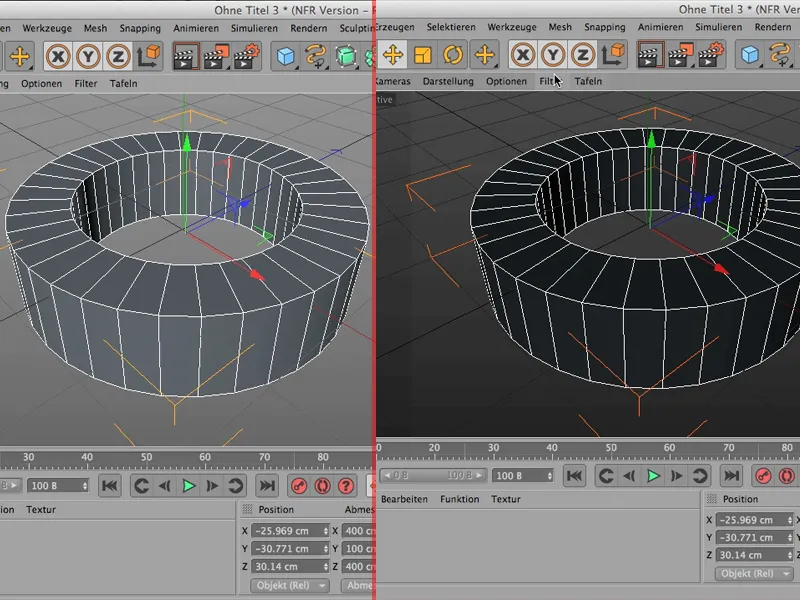Screen dimensions: 800x600
Task: Open Objekt (Rel) dropdown in right window
Action: click(754, 573)
